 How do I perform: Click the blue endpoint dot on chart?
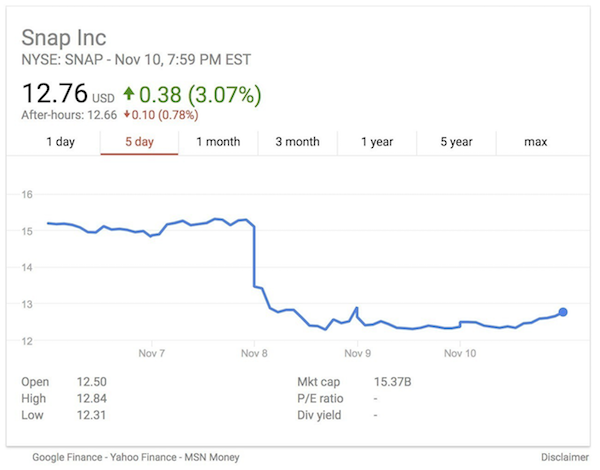(563, 312)
